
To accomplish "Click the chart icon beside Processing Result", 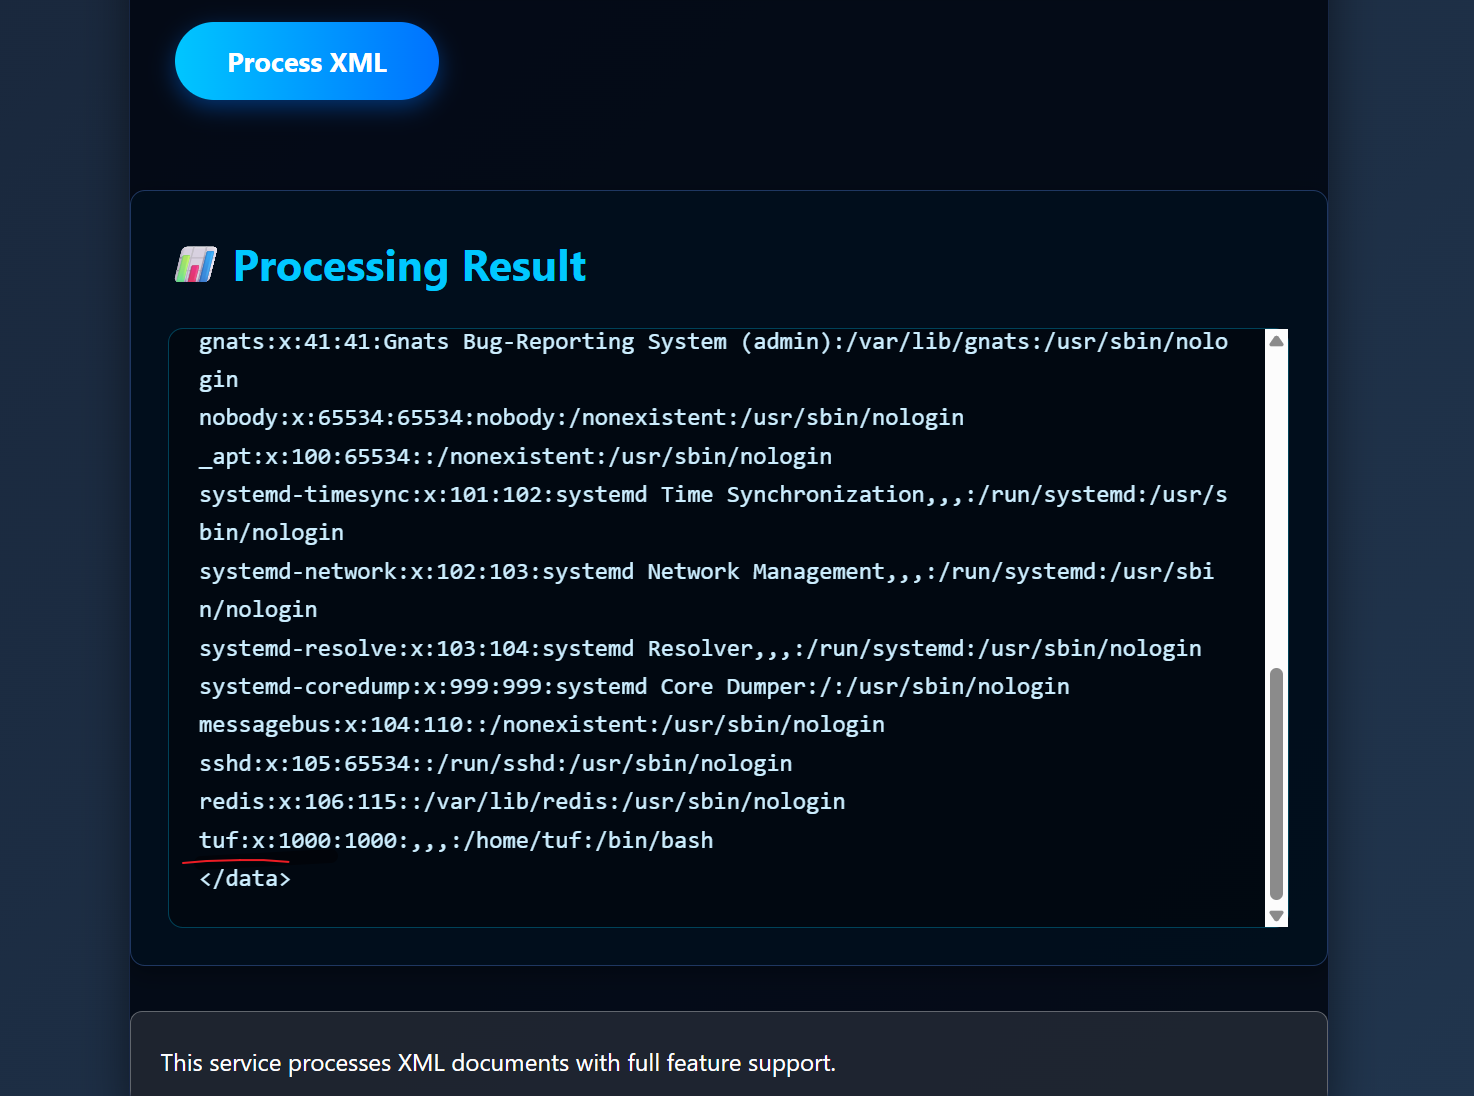I will pos(195,265).
